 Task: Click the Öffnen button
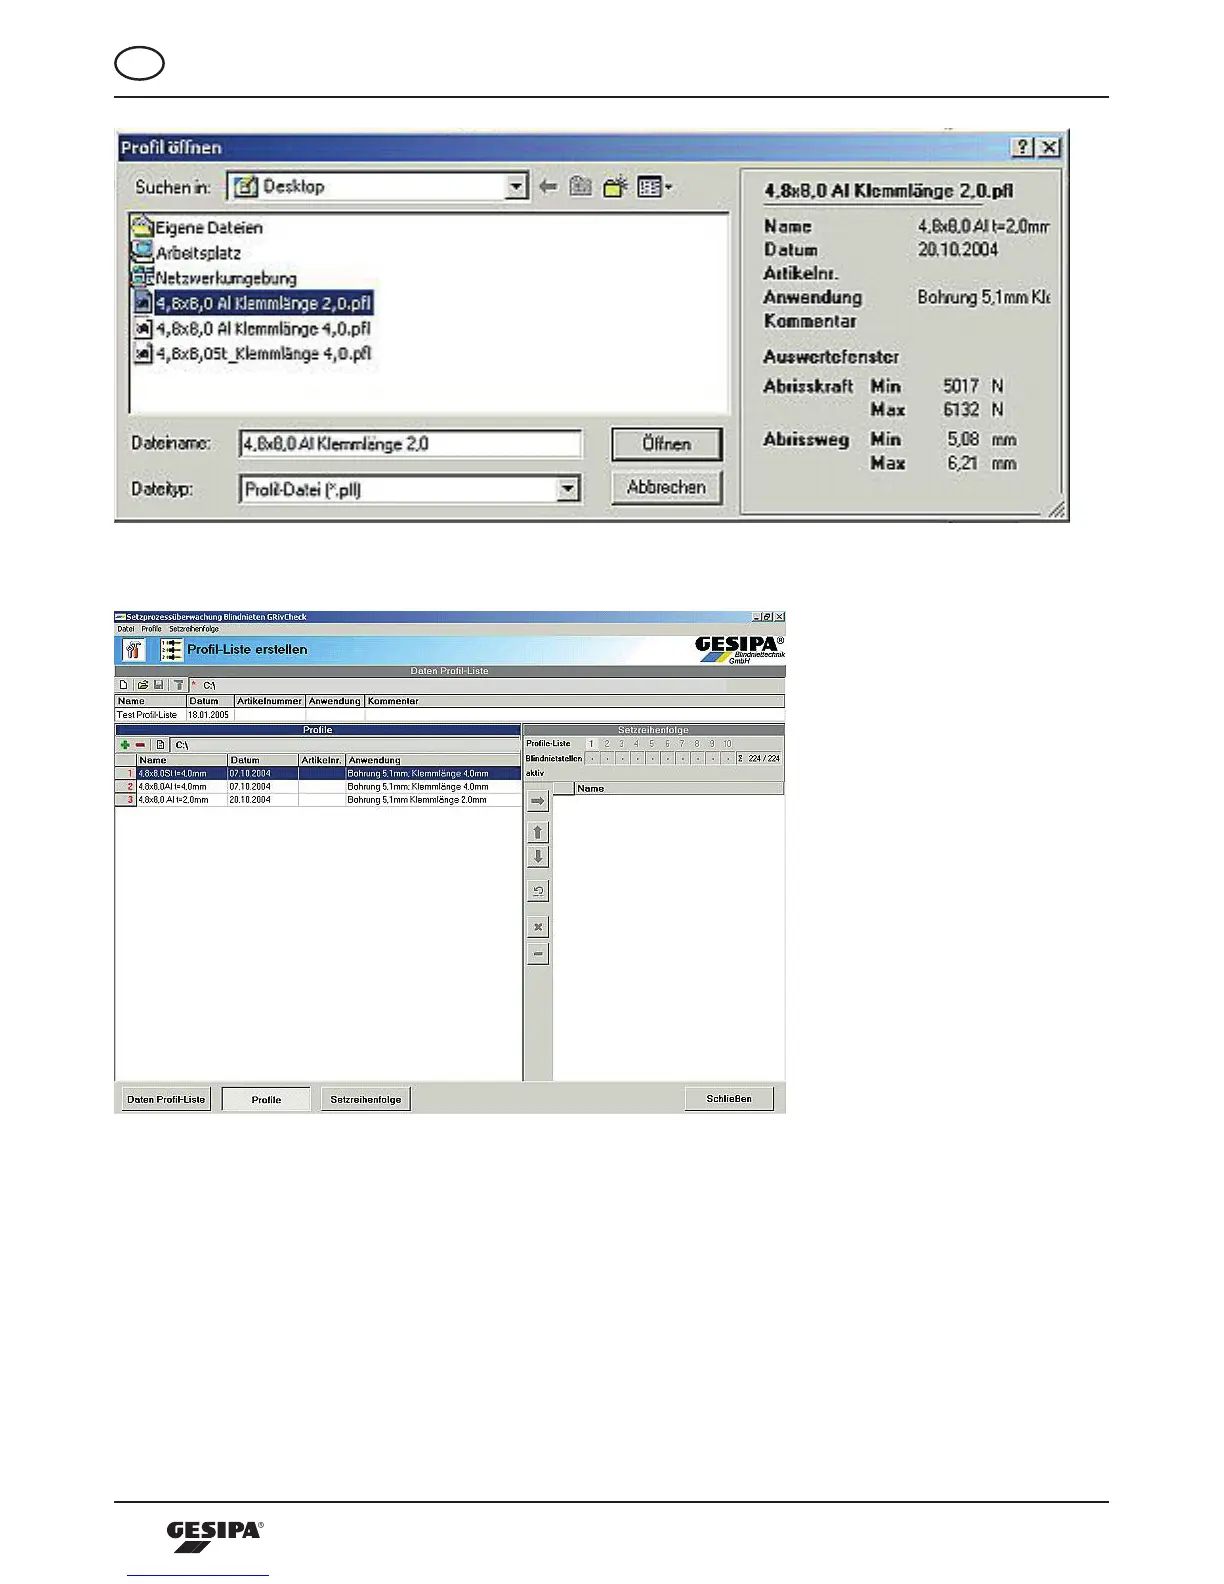pyautogui.click(x=666, y=444)
